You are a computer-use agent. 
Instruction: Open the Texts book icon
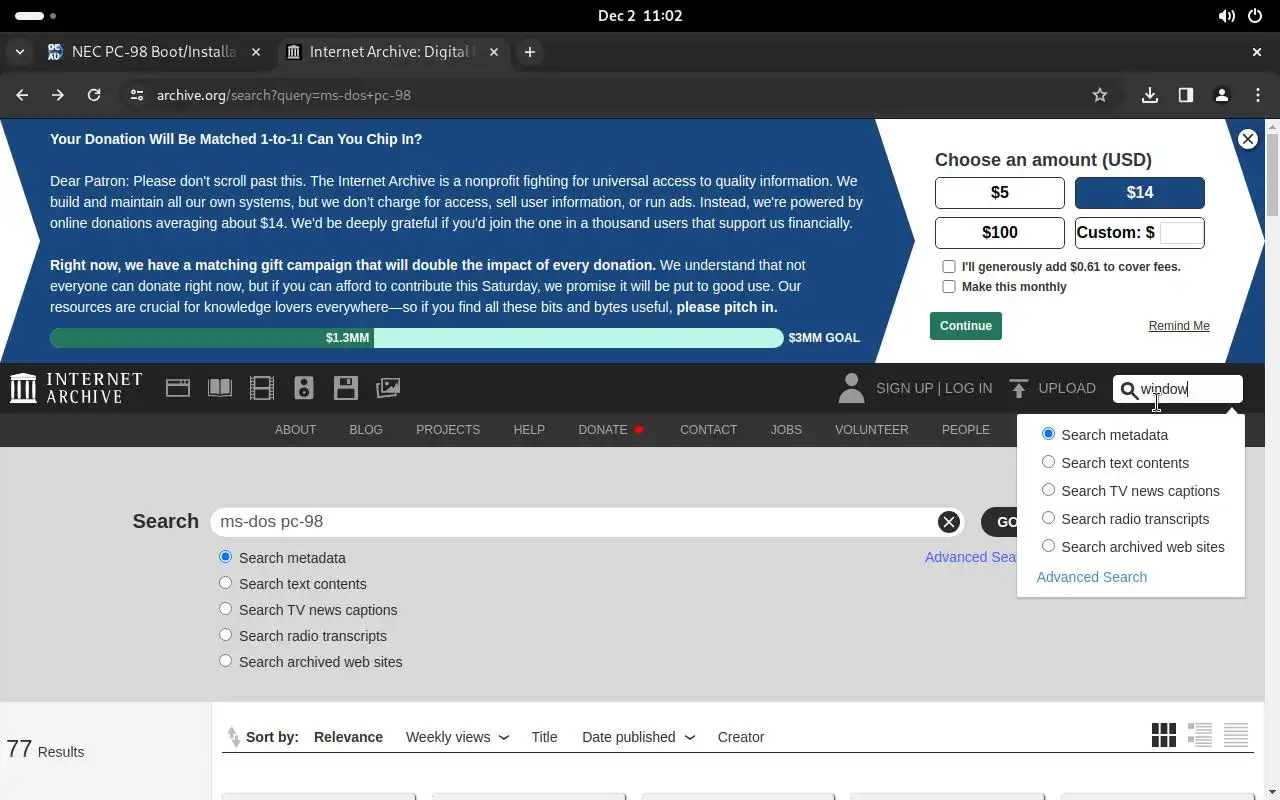click(220, 388)
